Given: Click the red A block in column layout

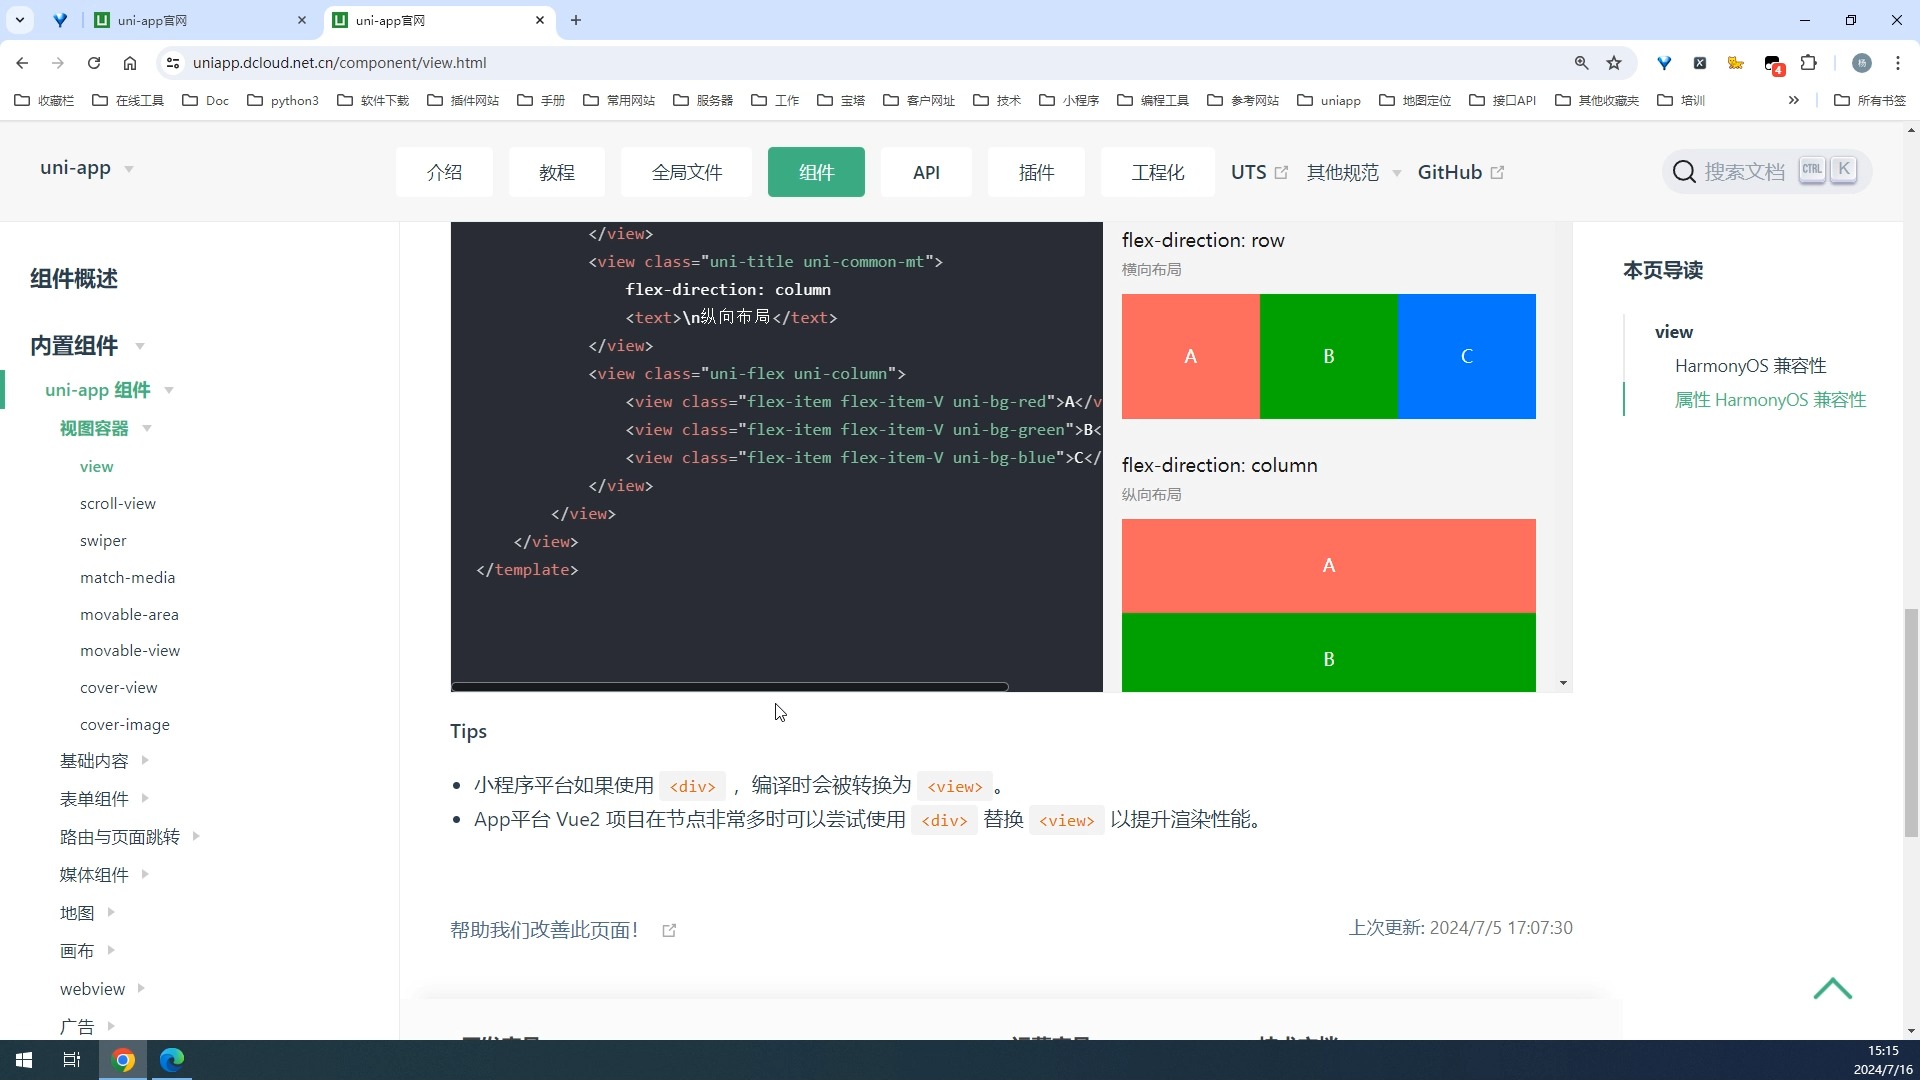Looking at the screenshot, I should click(x=1329, y=566).
